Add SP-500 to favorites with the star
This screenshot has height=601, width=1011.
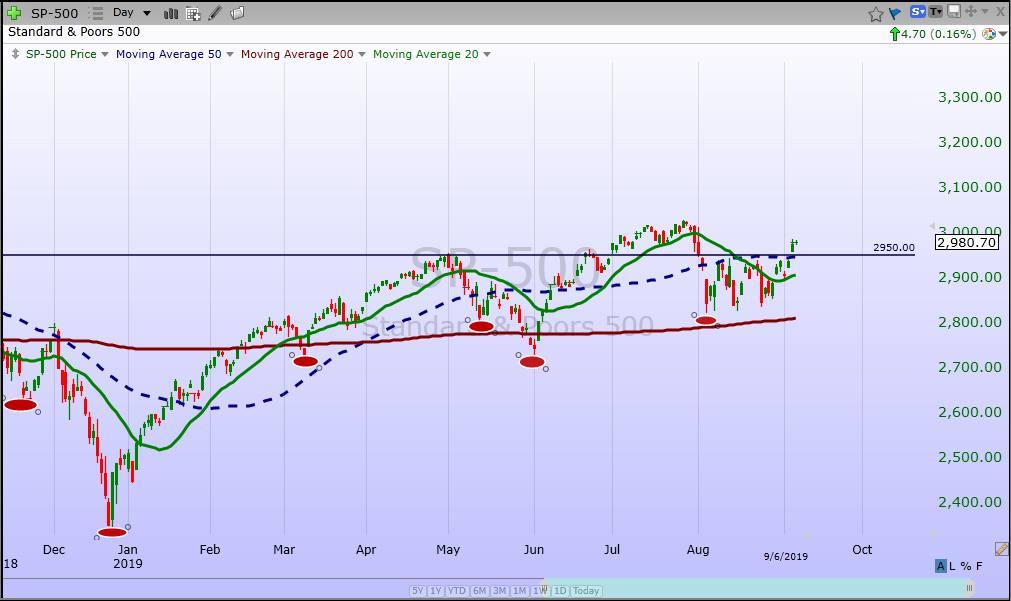pos(875,13)
